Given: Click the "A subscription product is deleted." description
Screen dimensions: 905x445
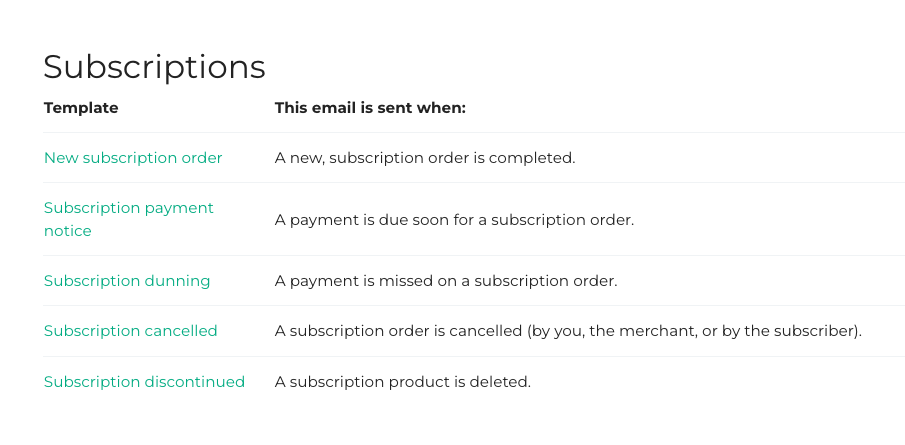Looking at the screenshot, I should pyautogui.click(x=402, y=382).
